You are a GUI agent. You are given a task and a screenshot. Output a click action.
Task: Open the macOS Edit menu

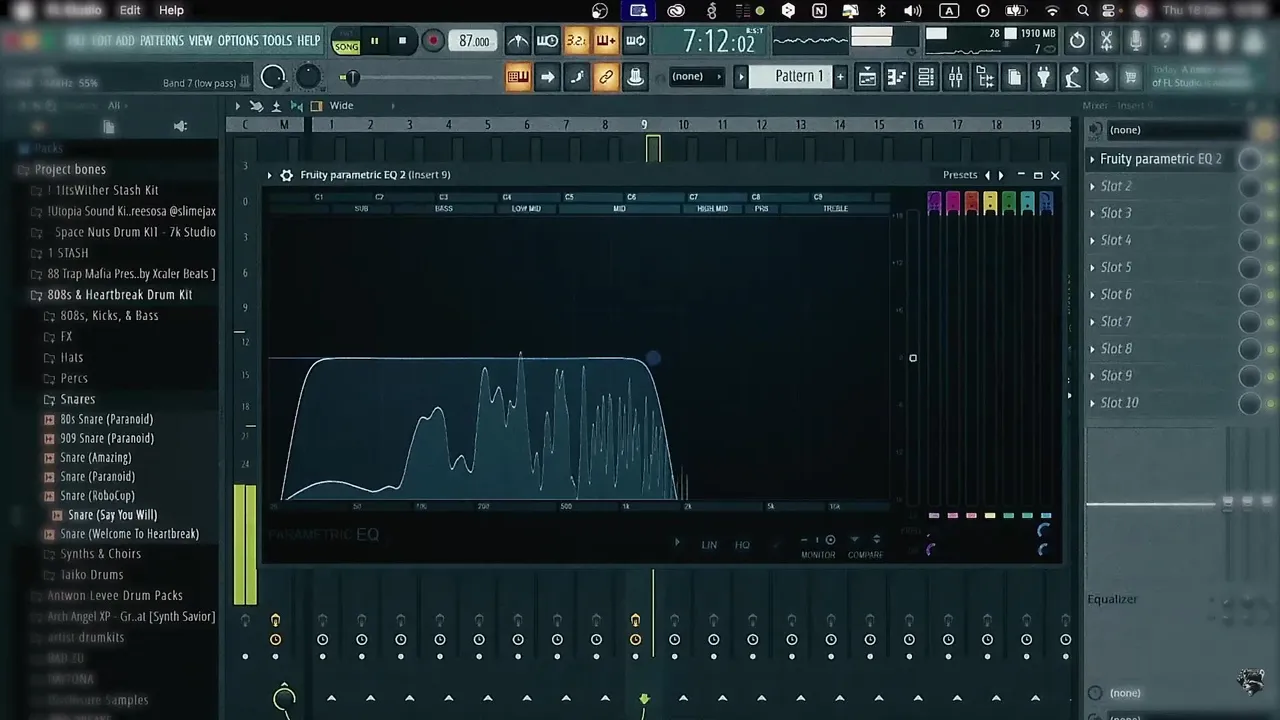point(130,10)
